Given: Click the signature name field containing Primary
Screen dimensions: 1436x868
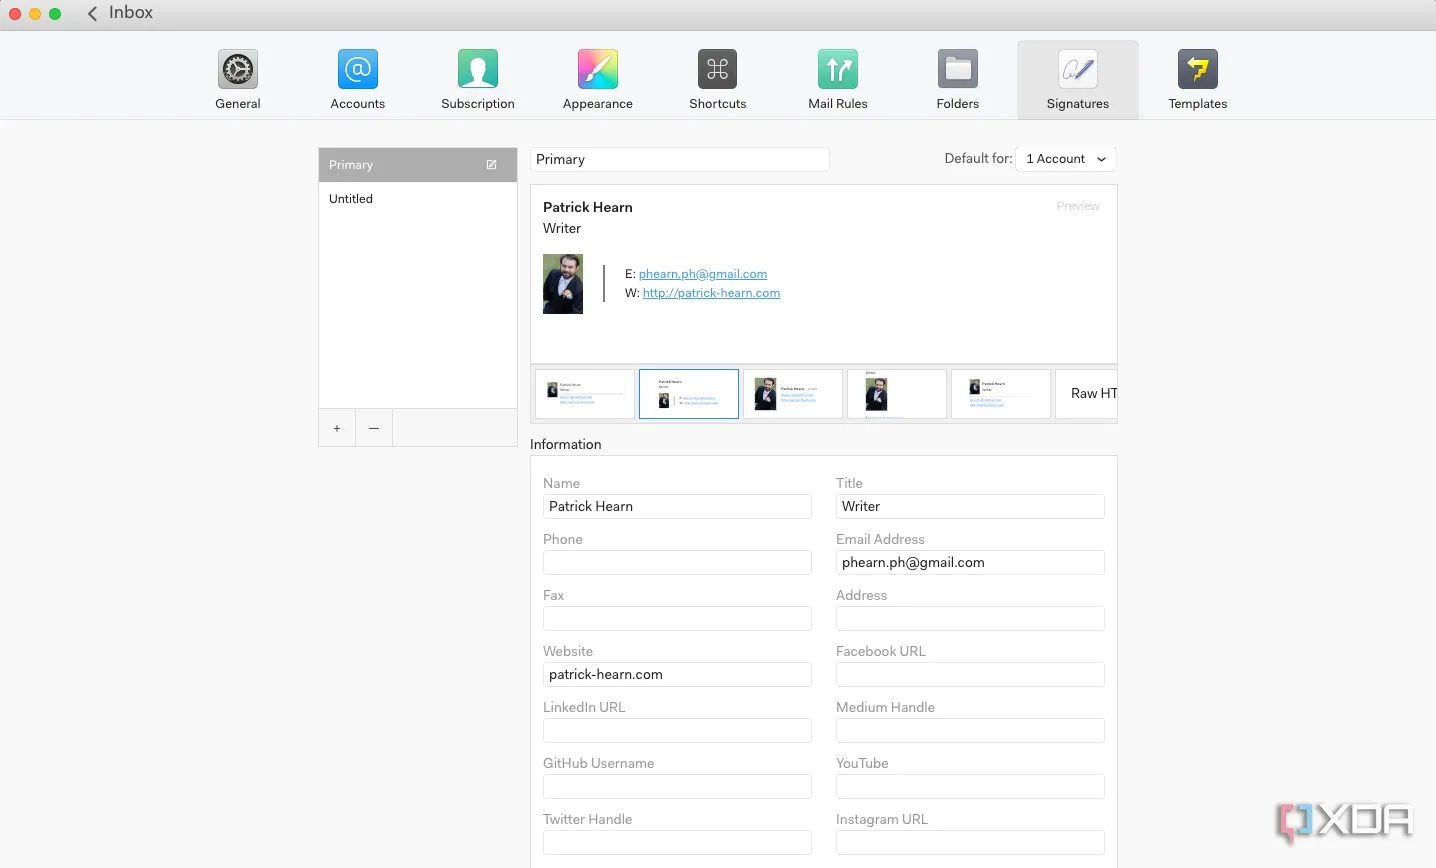Looking at the screenshot, I should point(680,159).
